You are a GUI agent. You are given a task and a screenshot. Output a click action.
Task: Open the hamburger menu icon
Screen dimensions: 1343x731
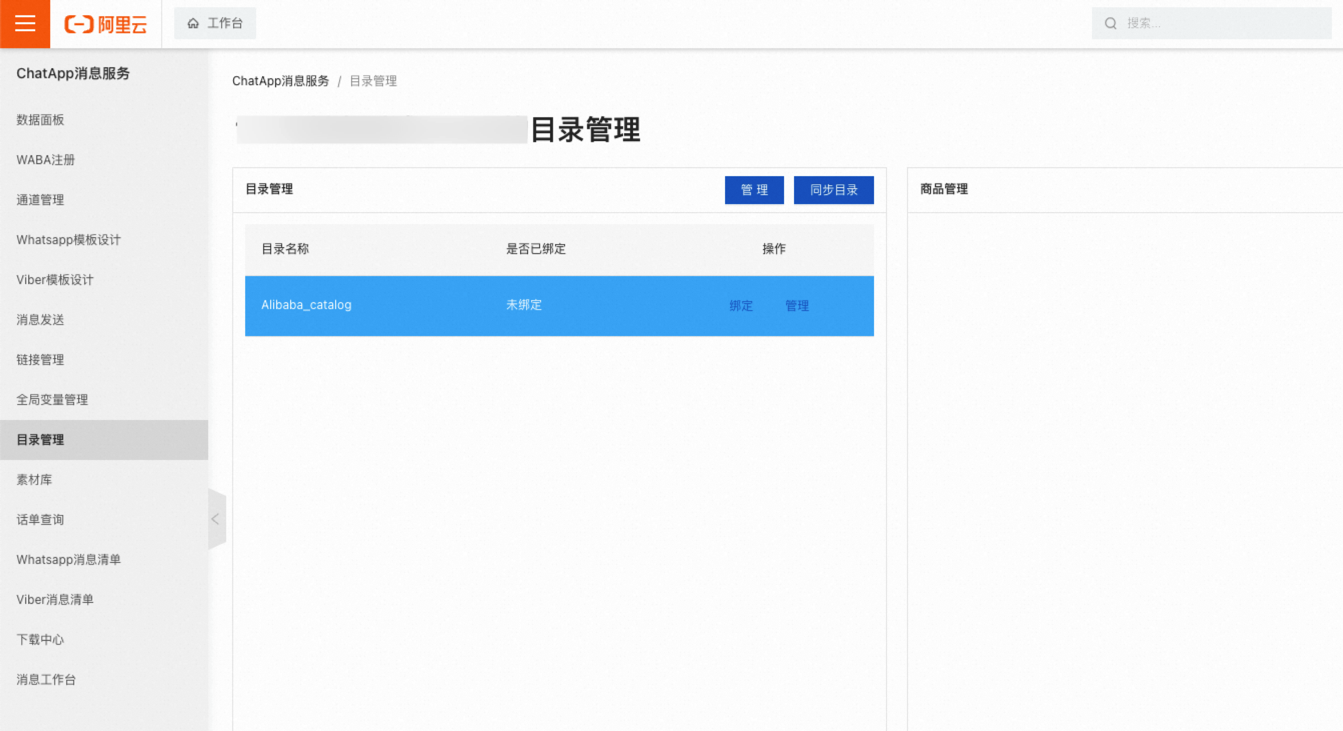pyautogui.click(x=25, y=24)
